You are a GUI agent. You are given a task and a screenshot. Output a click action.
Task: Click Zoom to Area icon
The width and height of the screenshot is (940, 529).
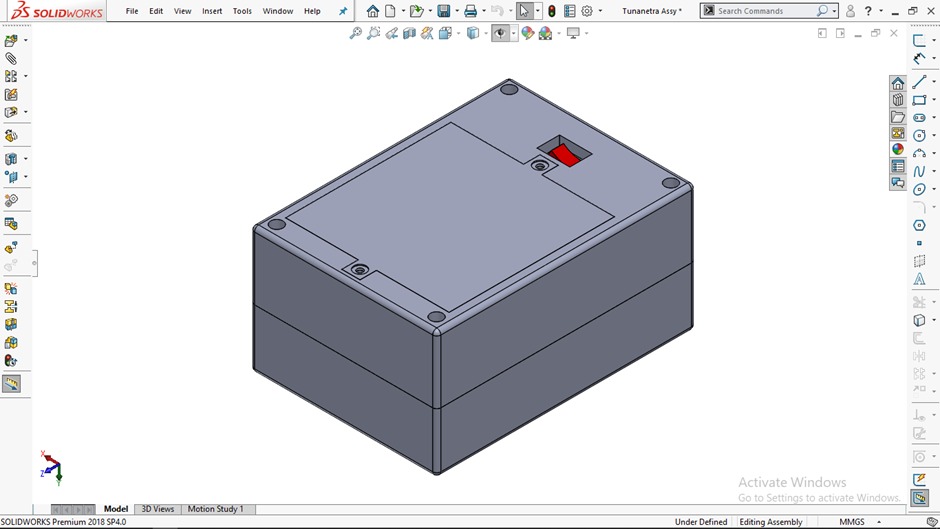click(x=373, y=33)
